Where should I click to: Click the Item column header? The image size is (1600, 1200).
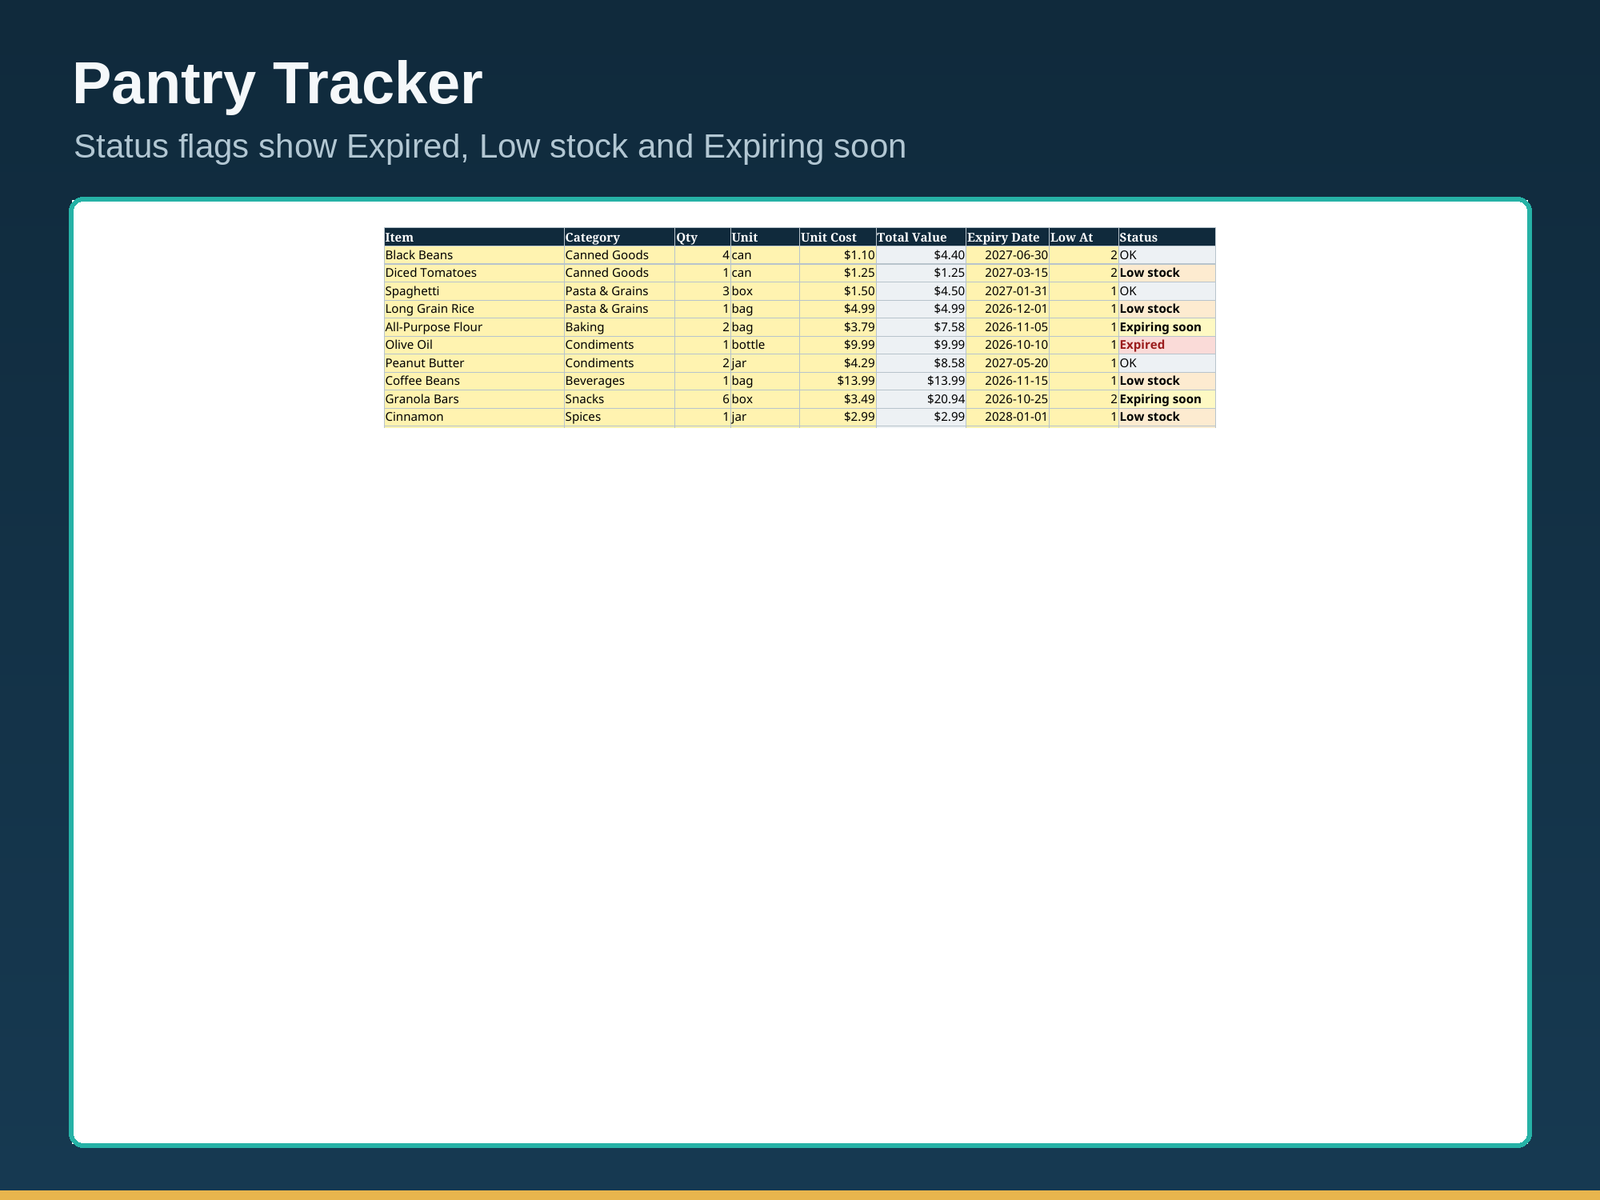click(474, 237)
